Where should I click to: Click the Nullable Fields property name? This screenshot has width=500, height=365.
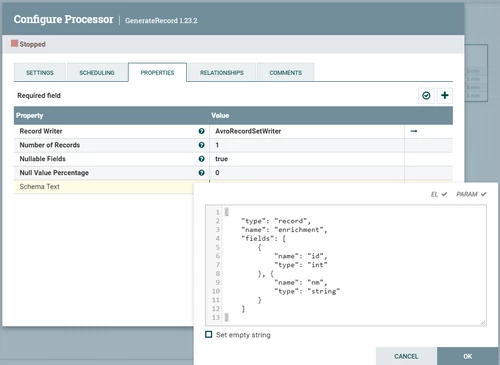coord(42,159)
